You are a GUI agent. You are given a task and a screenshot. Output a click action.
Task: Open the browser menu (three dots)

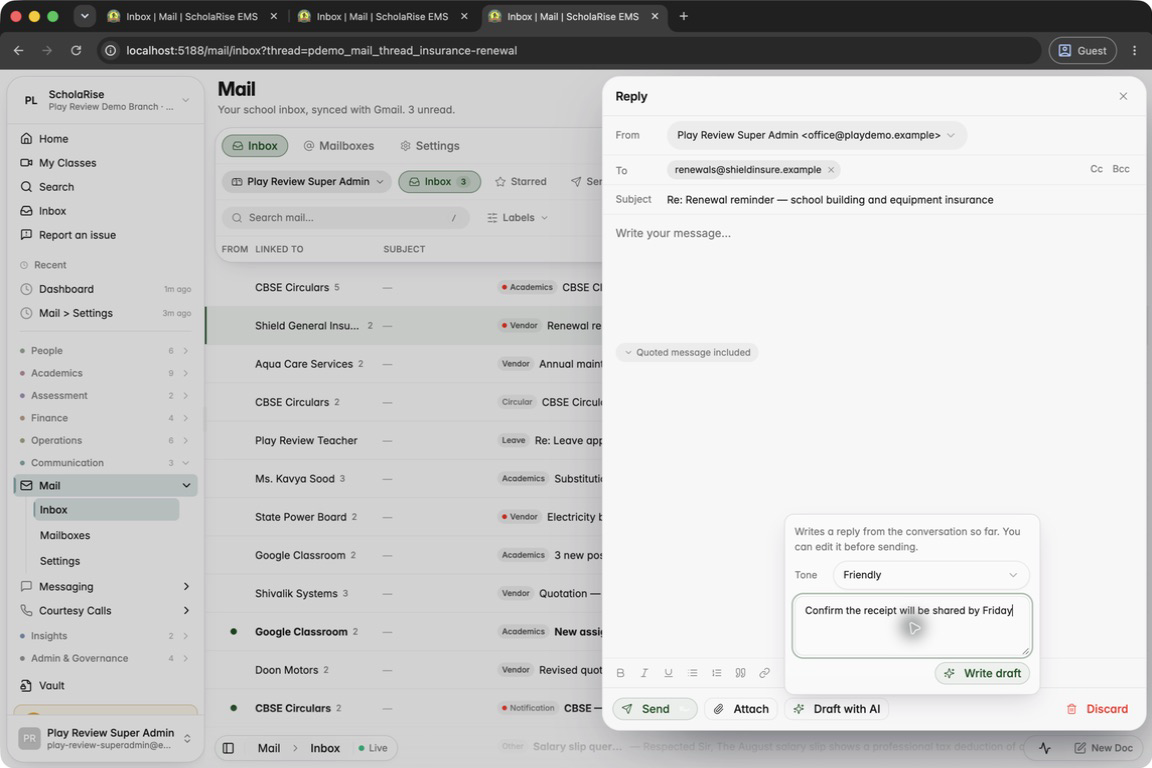pos(1134,51)
